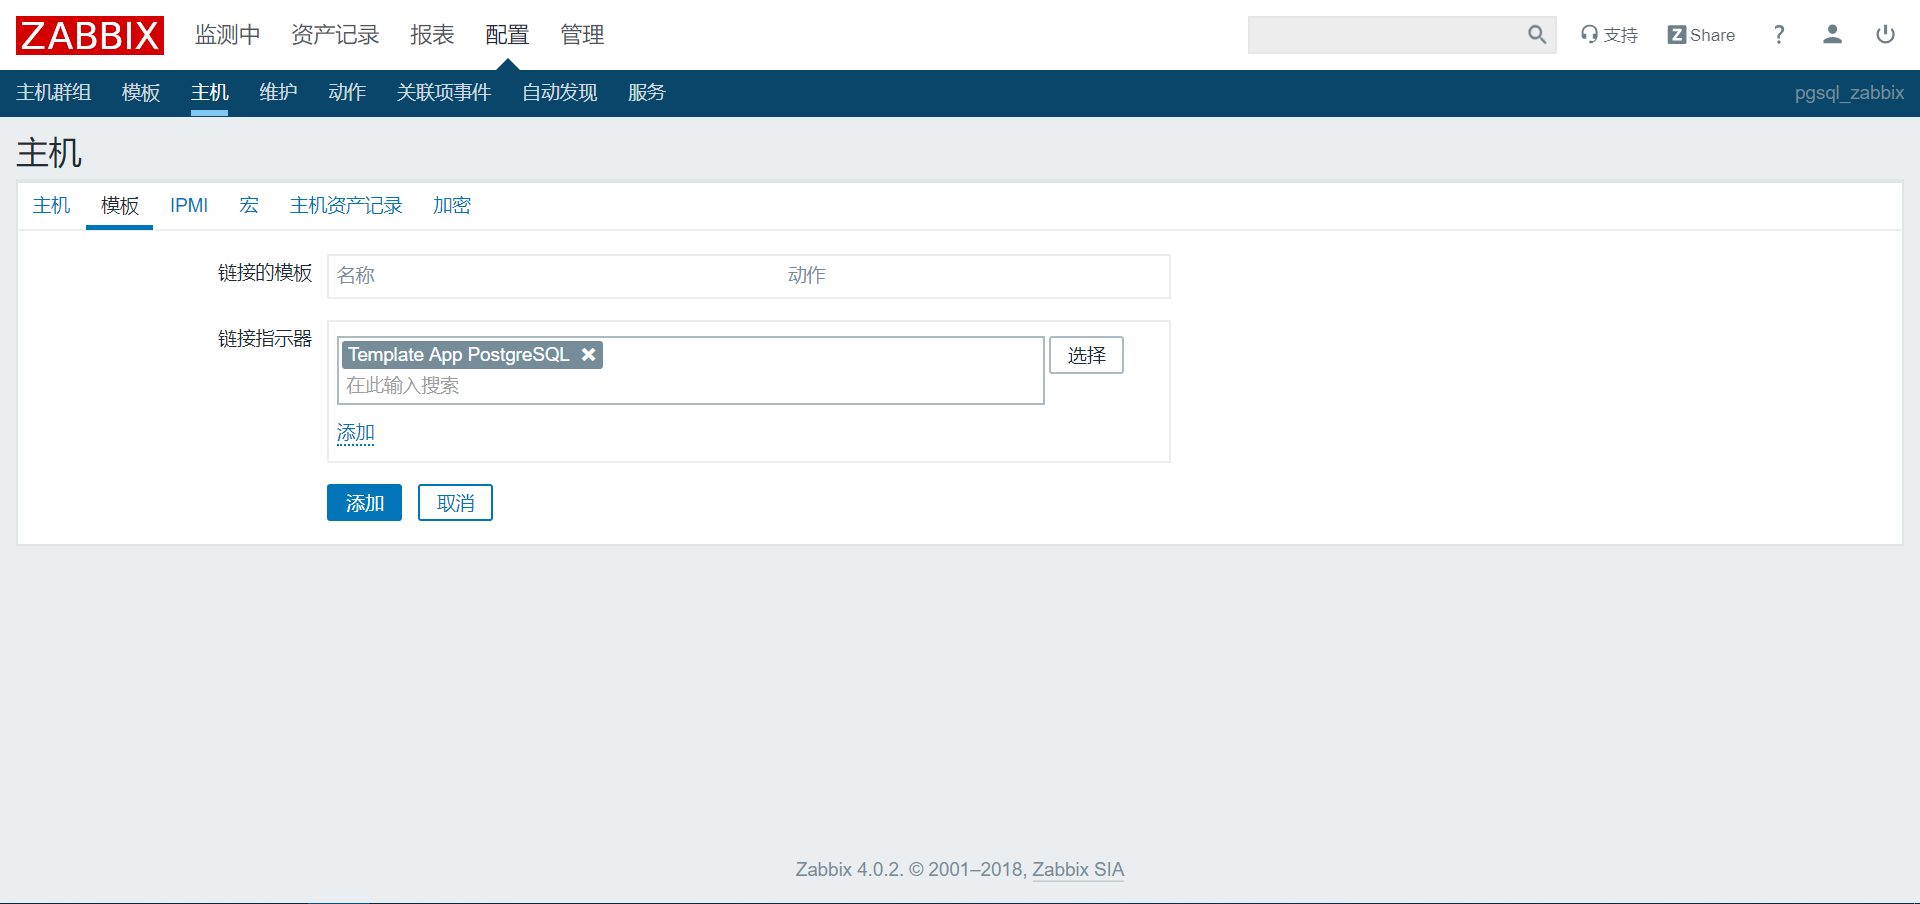Click the template search input field

tap(690, 386)
